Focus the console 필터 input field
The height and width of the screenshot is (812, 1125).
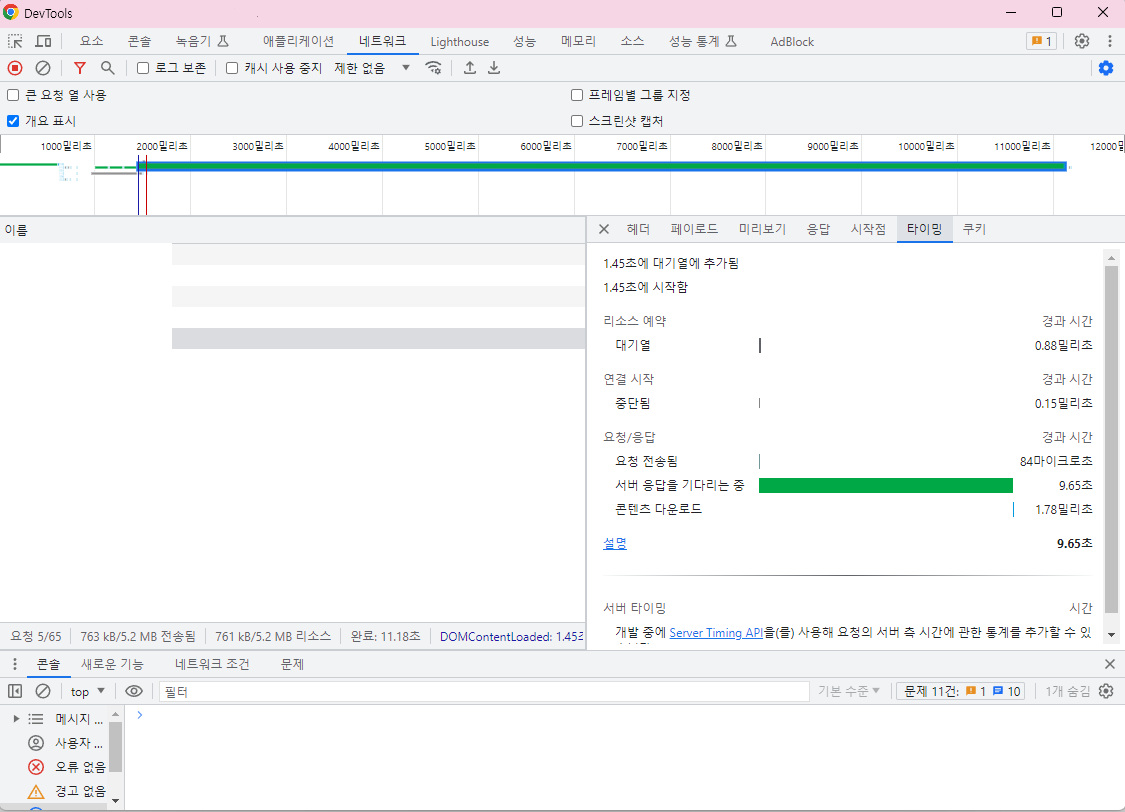484,691
